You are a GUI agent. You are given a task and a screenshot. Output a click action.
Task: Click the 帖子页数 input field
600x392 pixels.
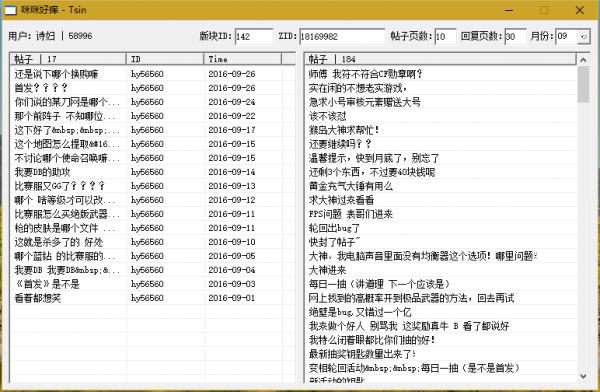click(445, 37)
